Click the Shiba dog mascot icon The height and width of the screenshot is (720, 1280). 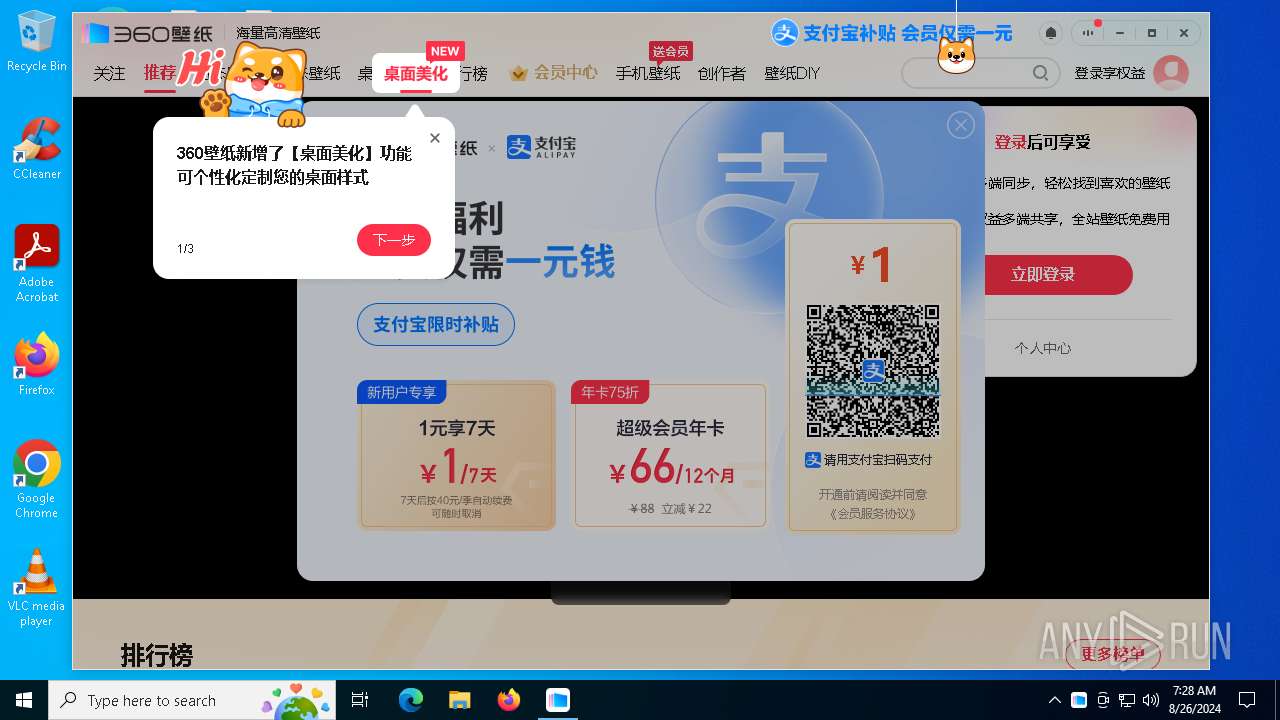pos(956,54)
